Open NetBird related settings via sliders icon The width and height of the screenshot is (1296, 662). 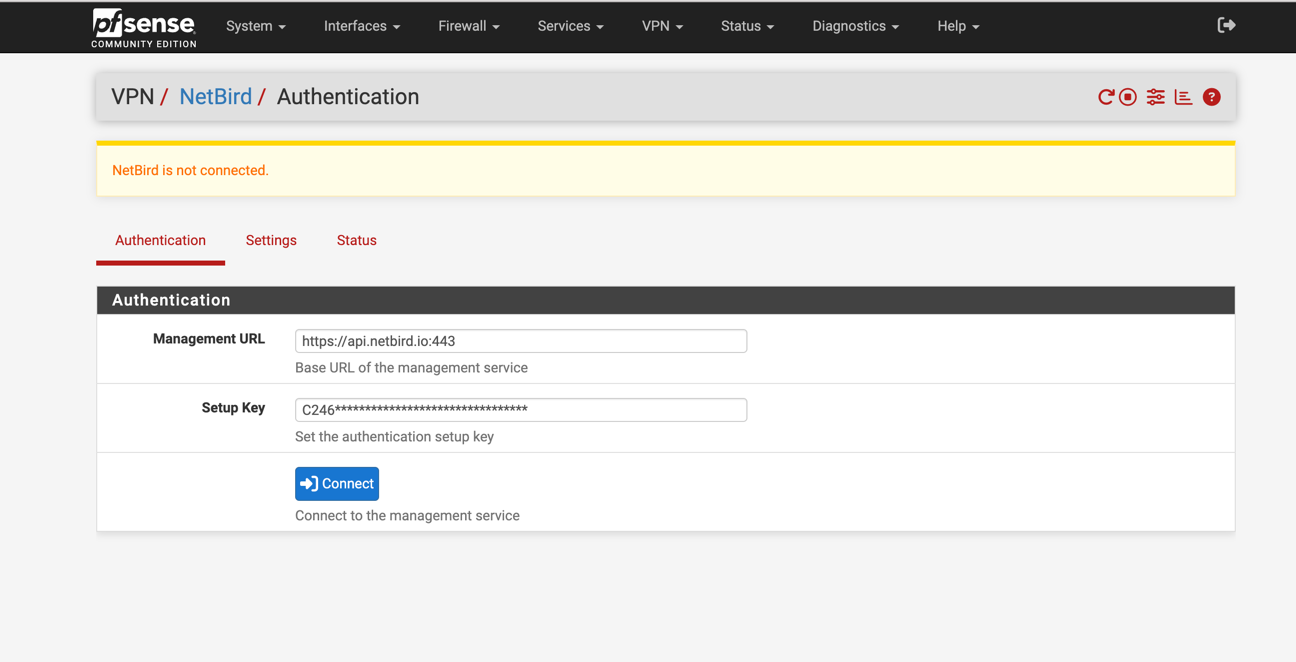(1155, 96)
